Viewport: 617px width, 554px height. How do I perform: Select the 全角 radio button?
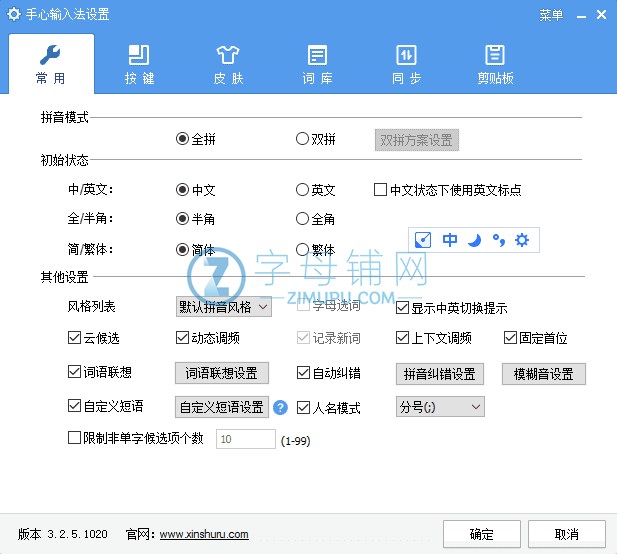click(x=316, y=218)
